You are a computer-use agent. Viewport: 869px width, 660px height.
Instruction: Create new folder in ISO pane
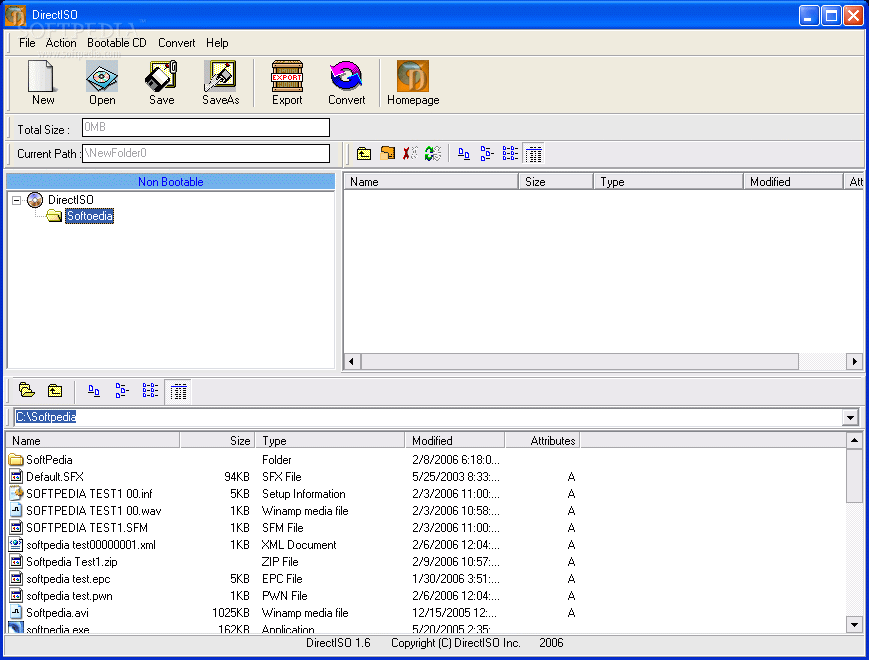click(387, 154)
